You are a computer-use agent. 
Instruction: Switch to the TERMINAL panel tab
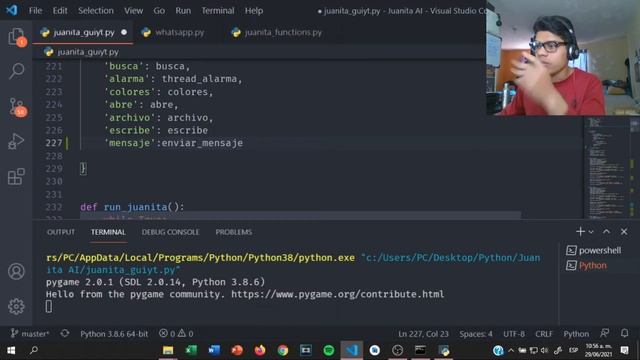[108, 232]
